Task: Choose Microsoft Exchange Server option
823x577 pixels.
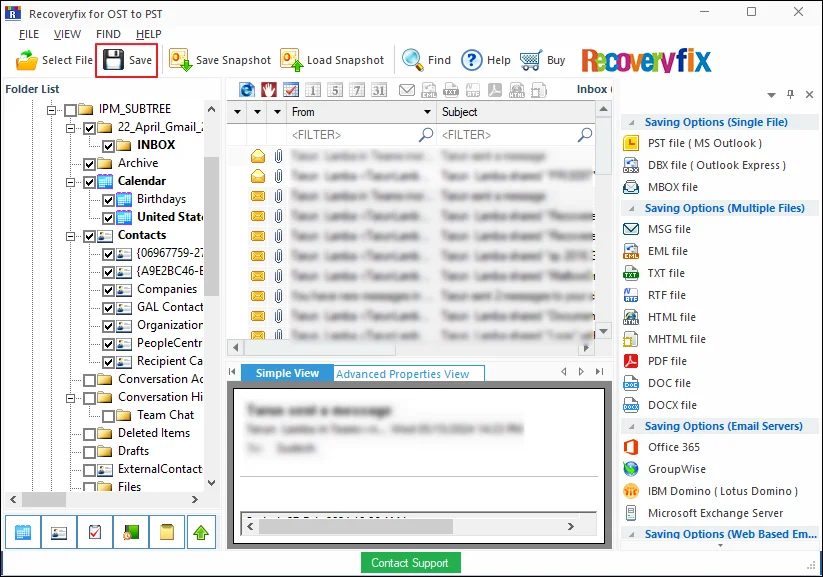Action: coord(715,514)
